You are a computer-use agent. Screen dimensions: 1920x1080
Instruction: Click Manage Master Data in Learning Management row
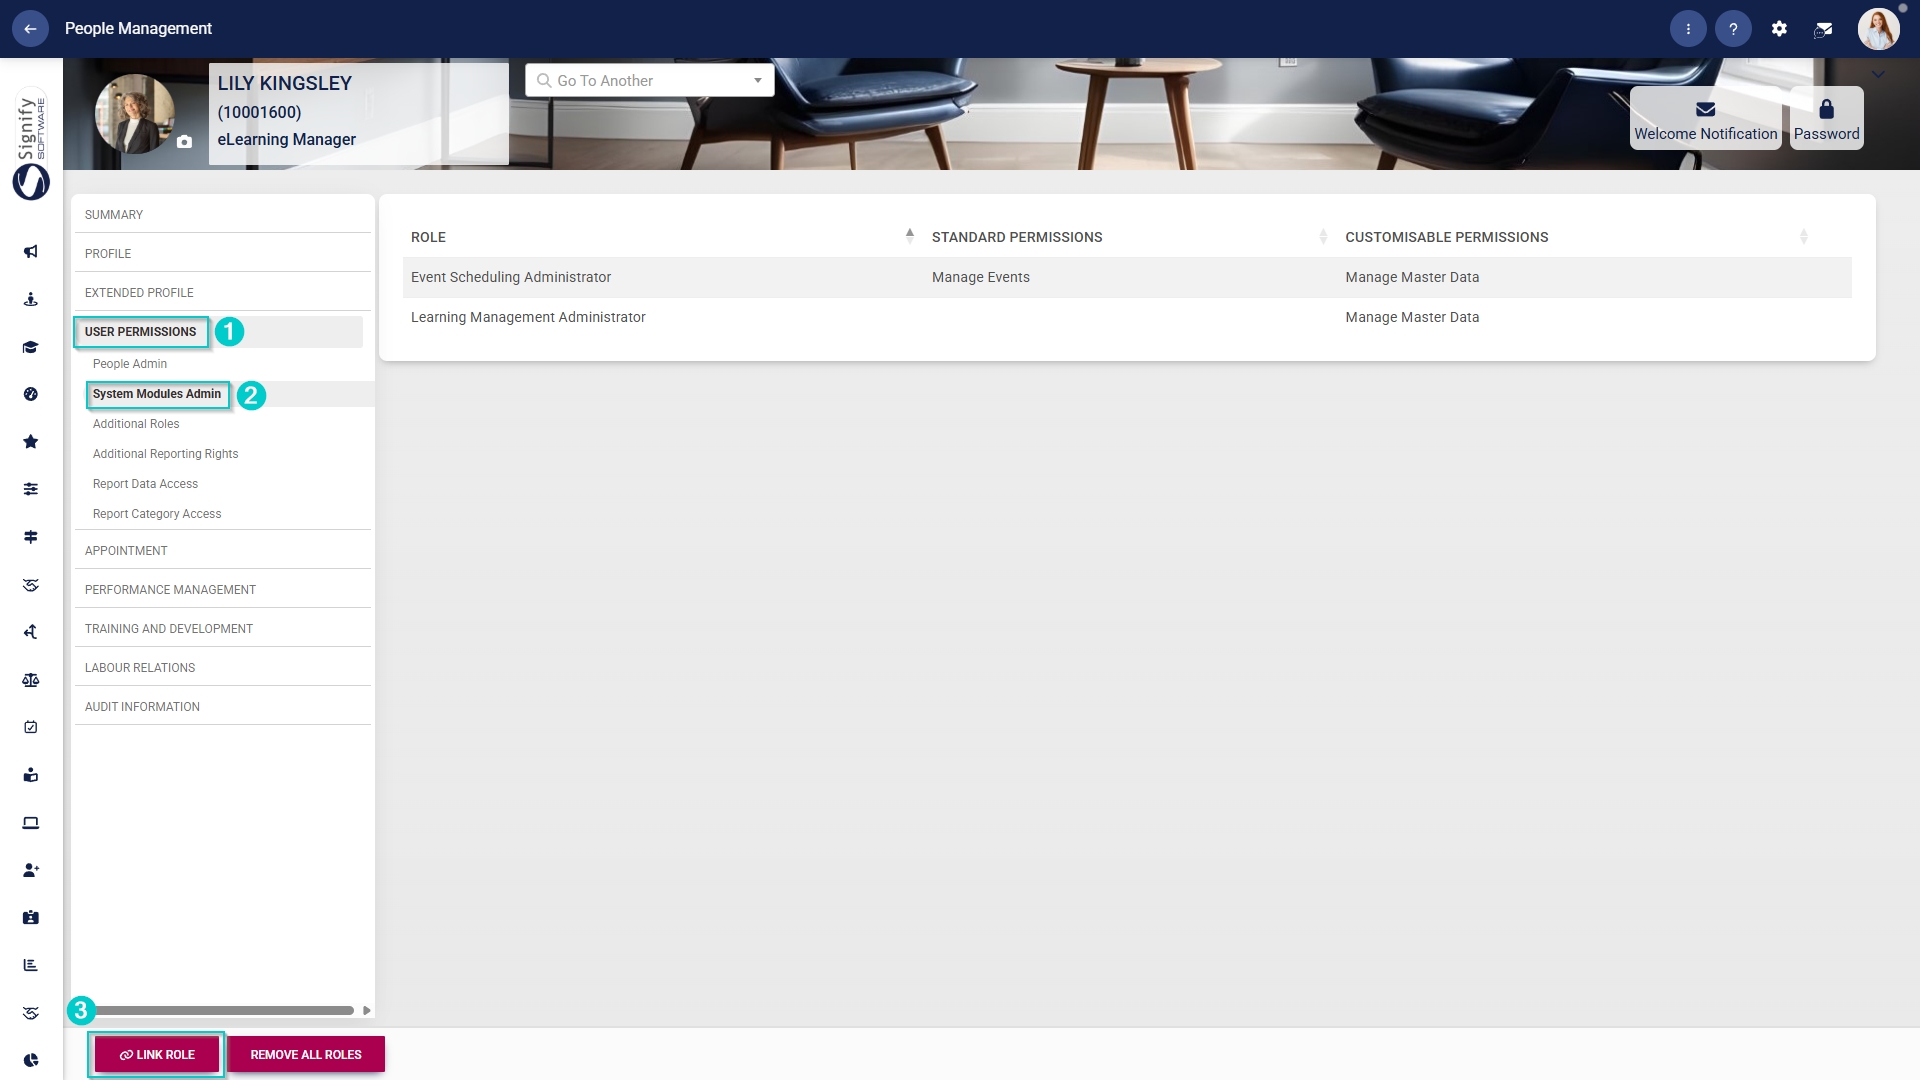1411,317
